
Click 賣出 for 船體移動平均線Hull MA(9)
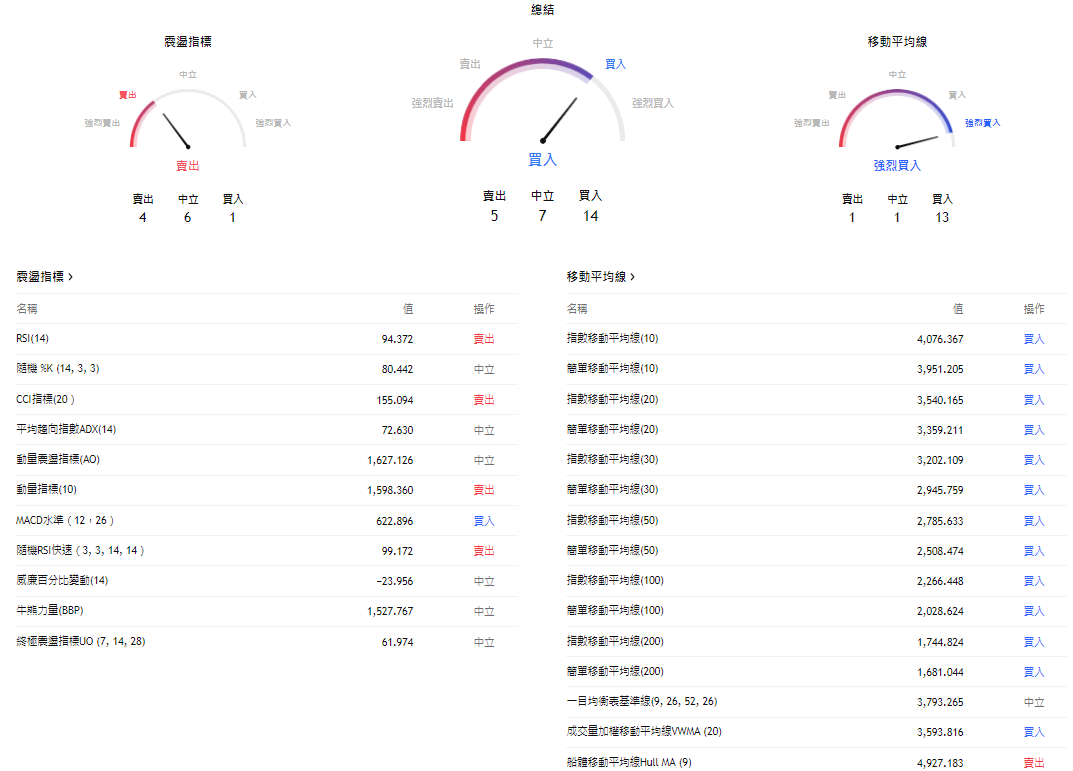[x=1033, y=761]
